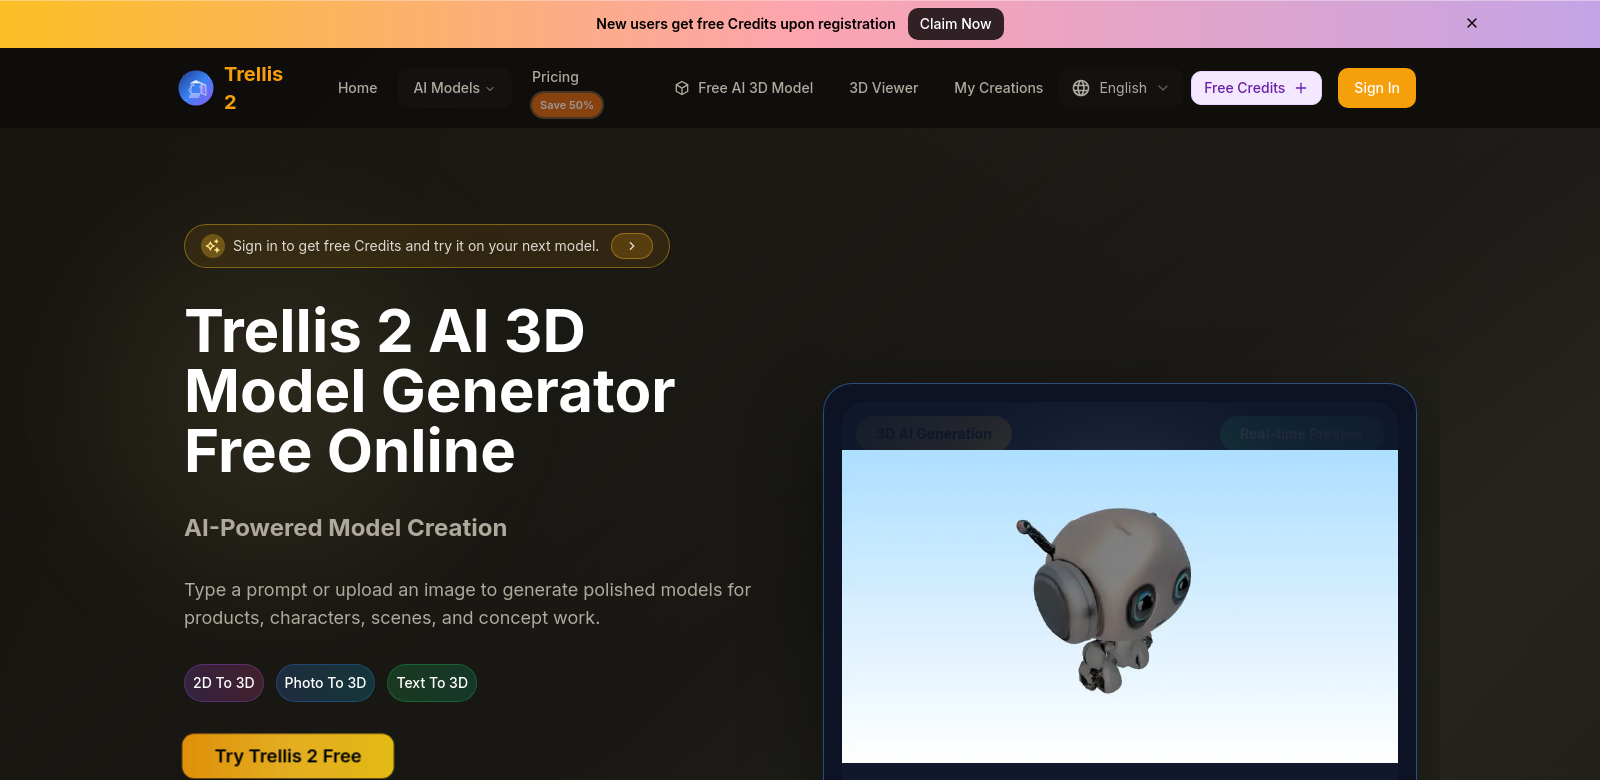This screenshot has width=1600, height=780.
Task: Click the 'AI-Powered Model Creation' subheading
Action: pos(345,528)
